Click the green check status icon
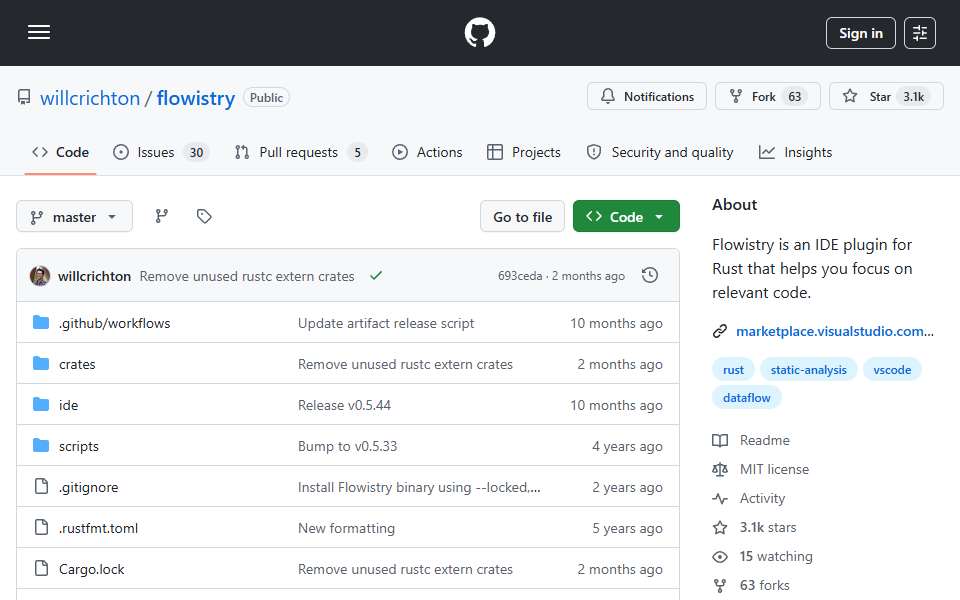This screenshot has height=600, width=960. click(x=376, y=276)
